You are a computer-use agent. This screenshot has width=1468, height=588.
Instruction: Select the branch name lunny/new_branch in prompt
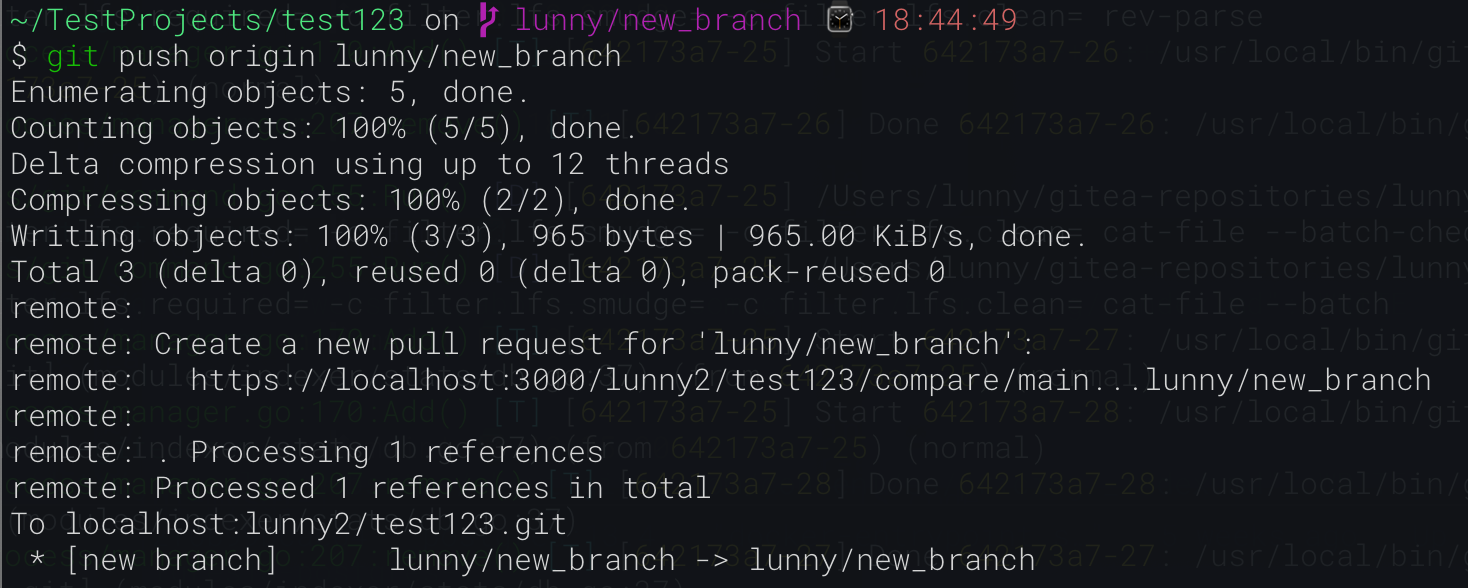tap(657, 18)
